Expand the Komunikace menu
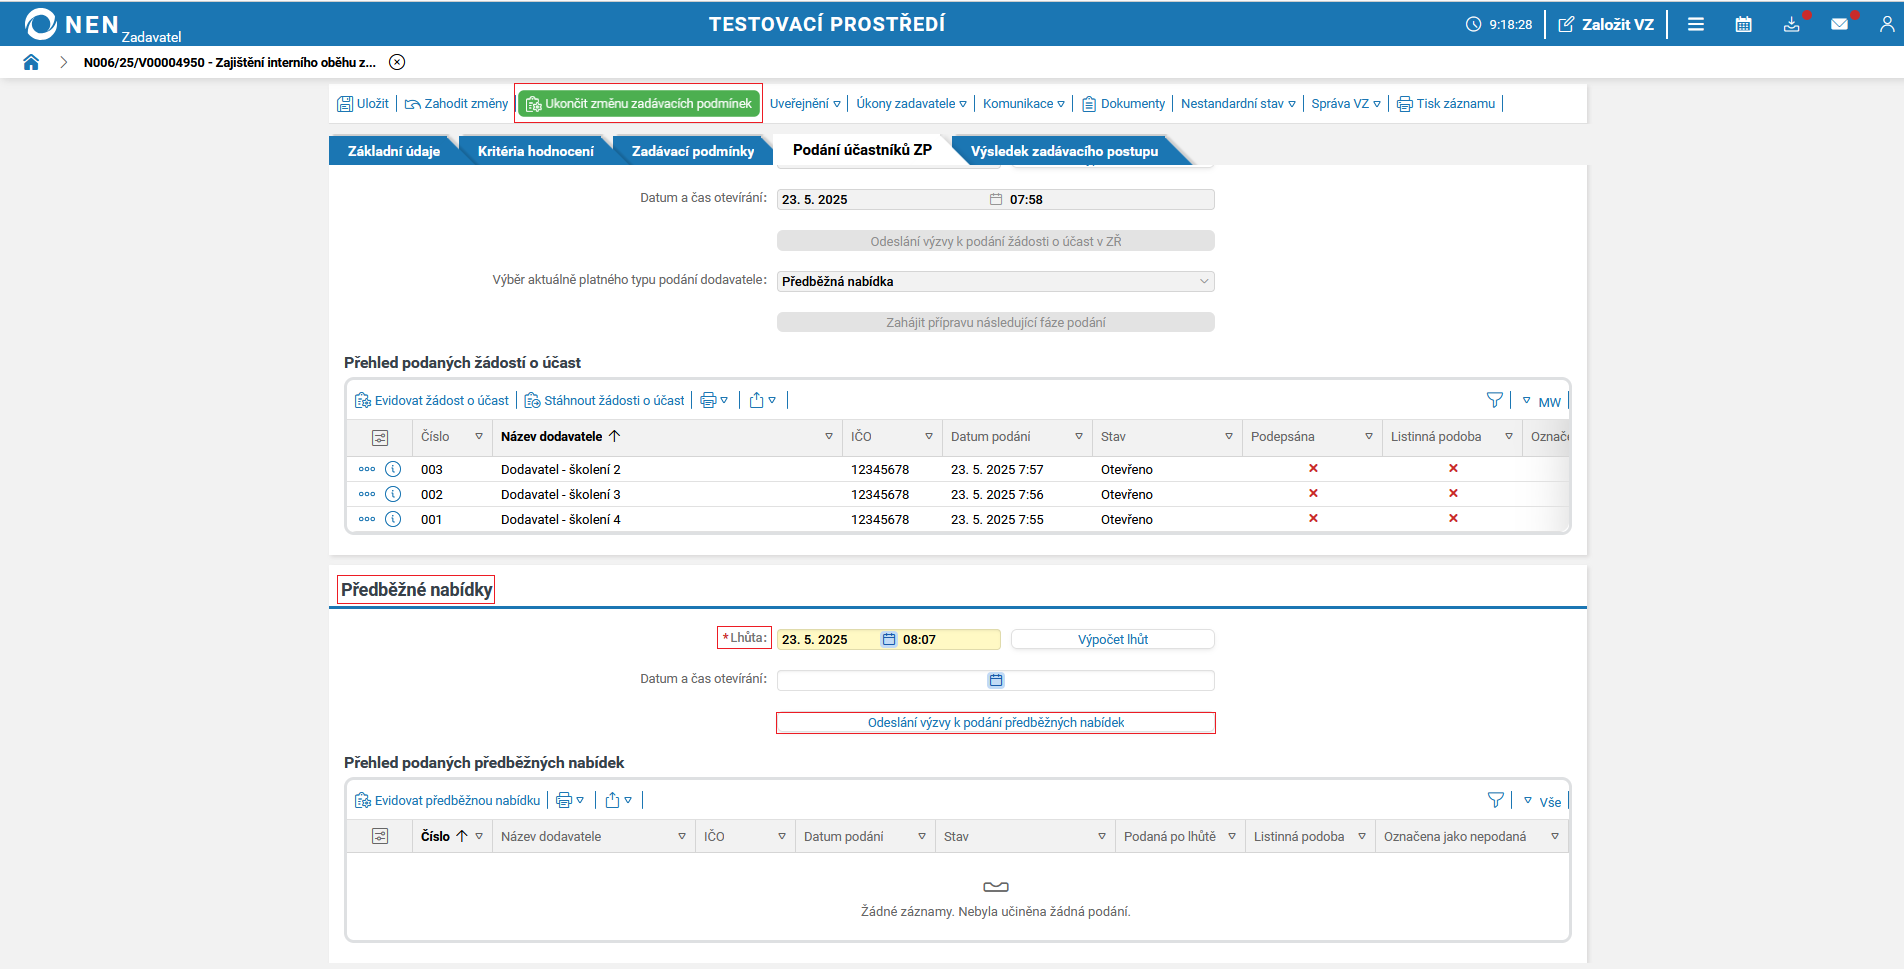The width and height of the screenshot is (1904, 969). [1024, 103]
